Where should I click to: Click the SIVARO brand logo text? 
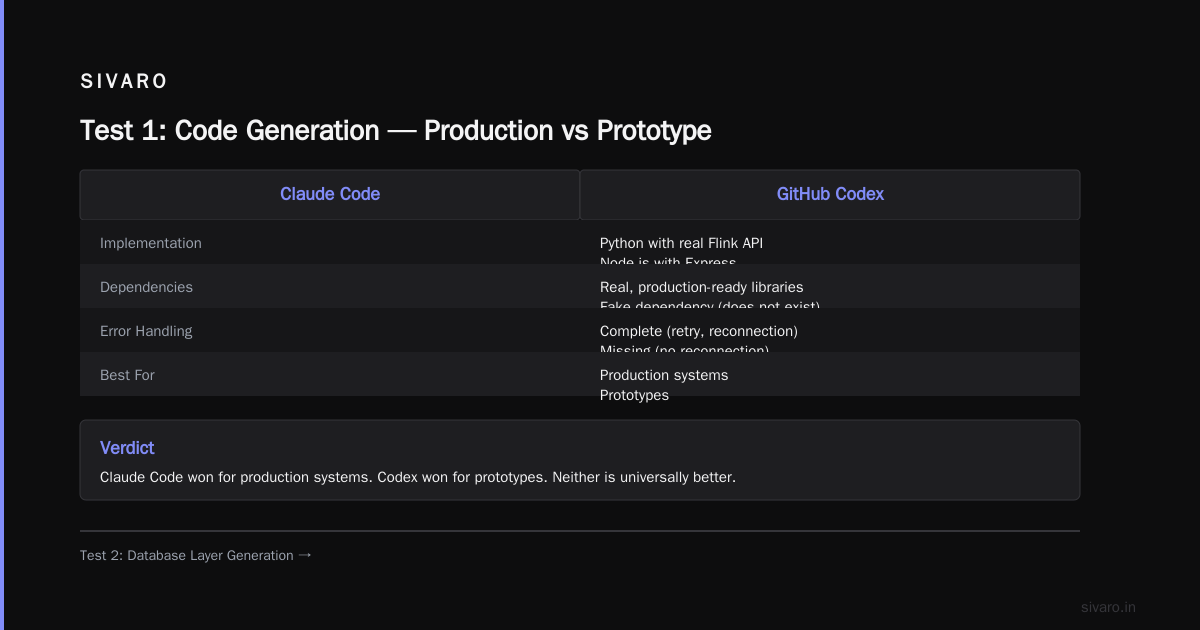(124, 81)
